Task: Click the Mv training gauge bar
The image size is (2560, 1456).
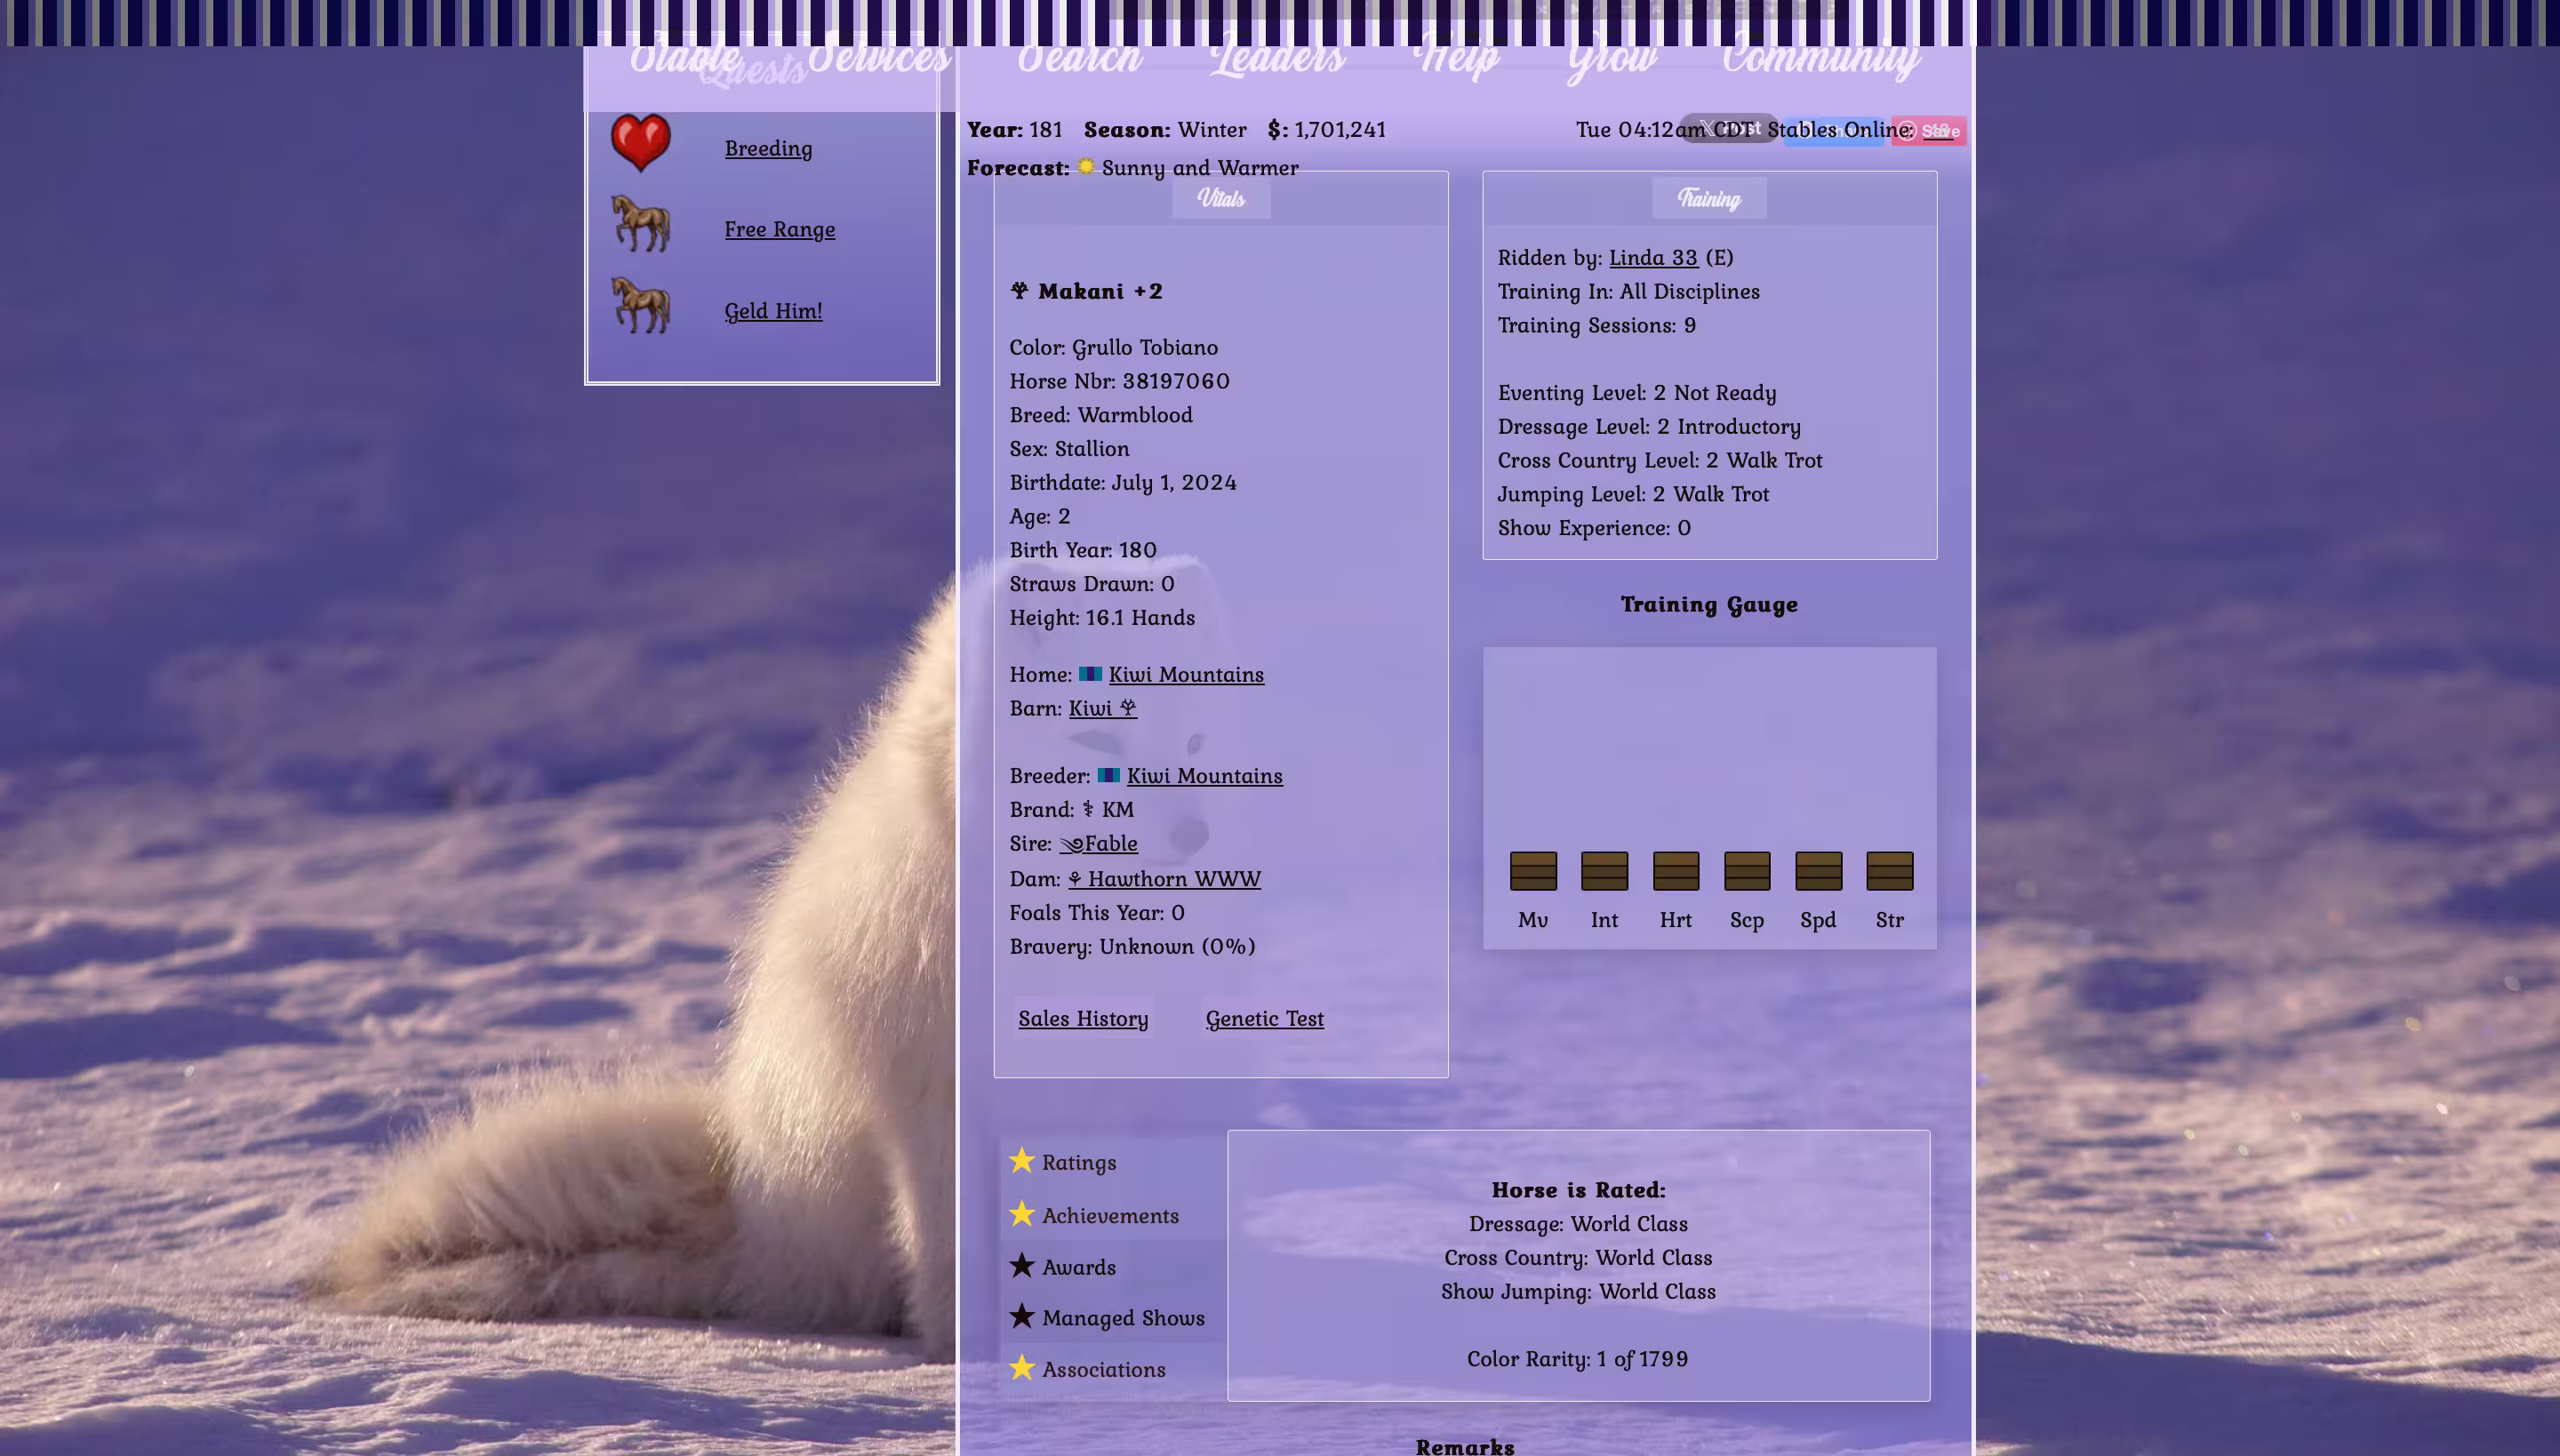Action: [1533, 870]
